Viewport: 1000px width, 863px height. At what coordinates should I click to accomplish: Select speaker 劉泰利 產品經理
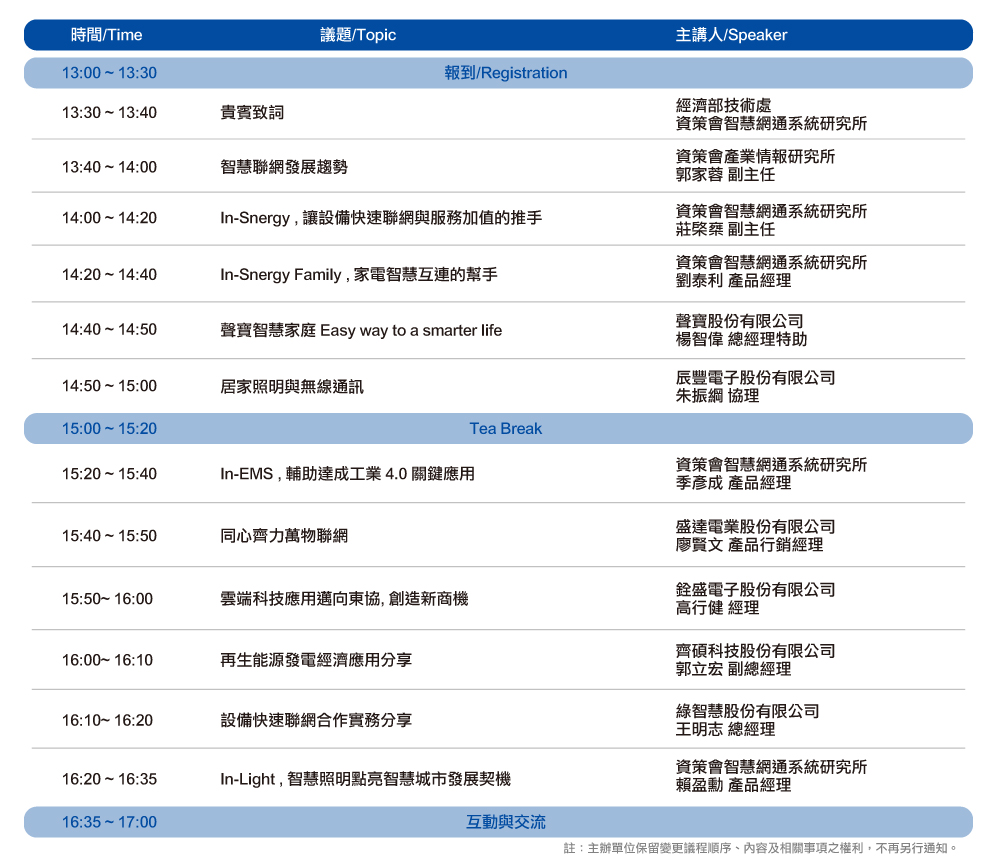[733, 281]
